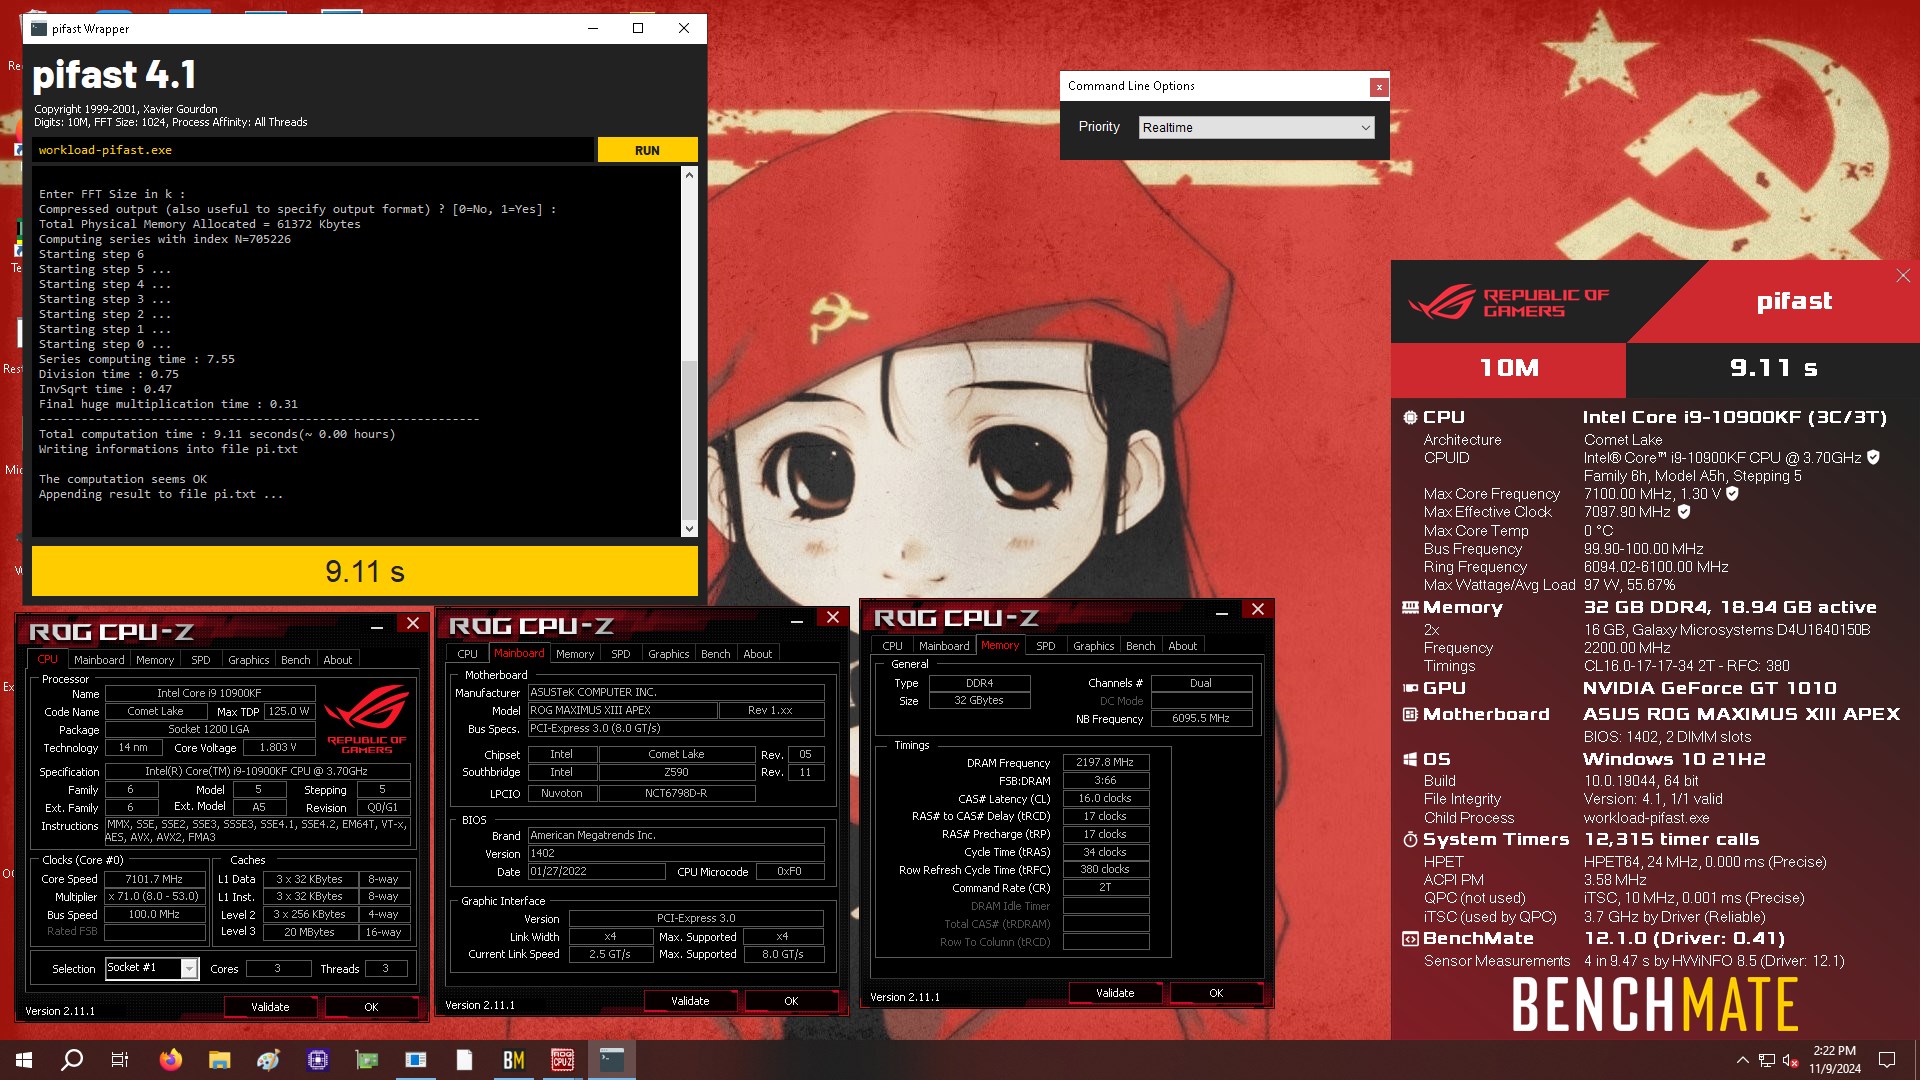
Task: Click the yellow 9.11 s result bar
Action: coord(365,571)
